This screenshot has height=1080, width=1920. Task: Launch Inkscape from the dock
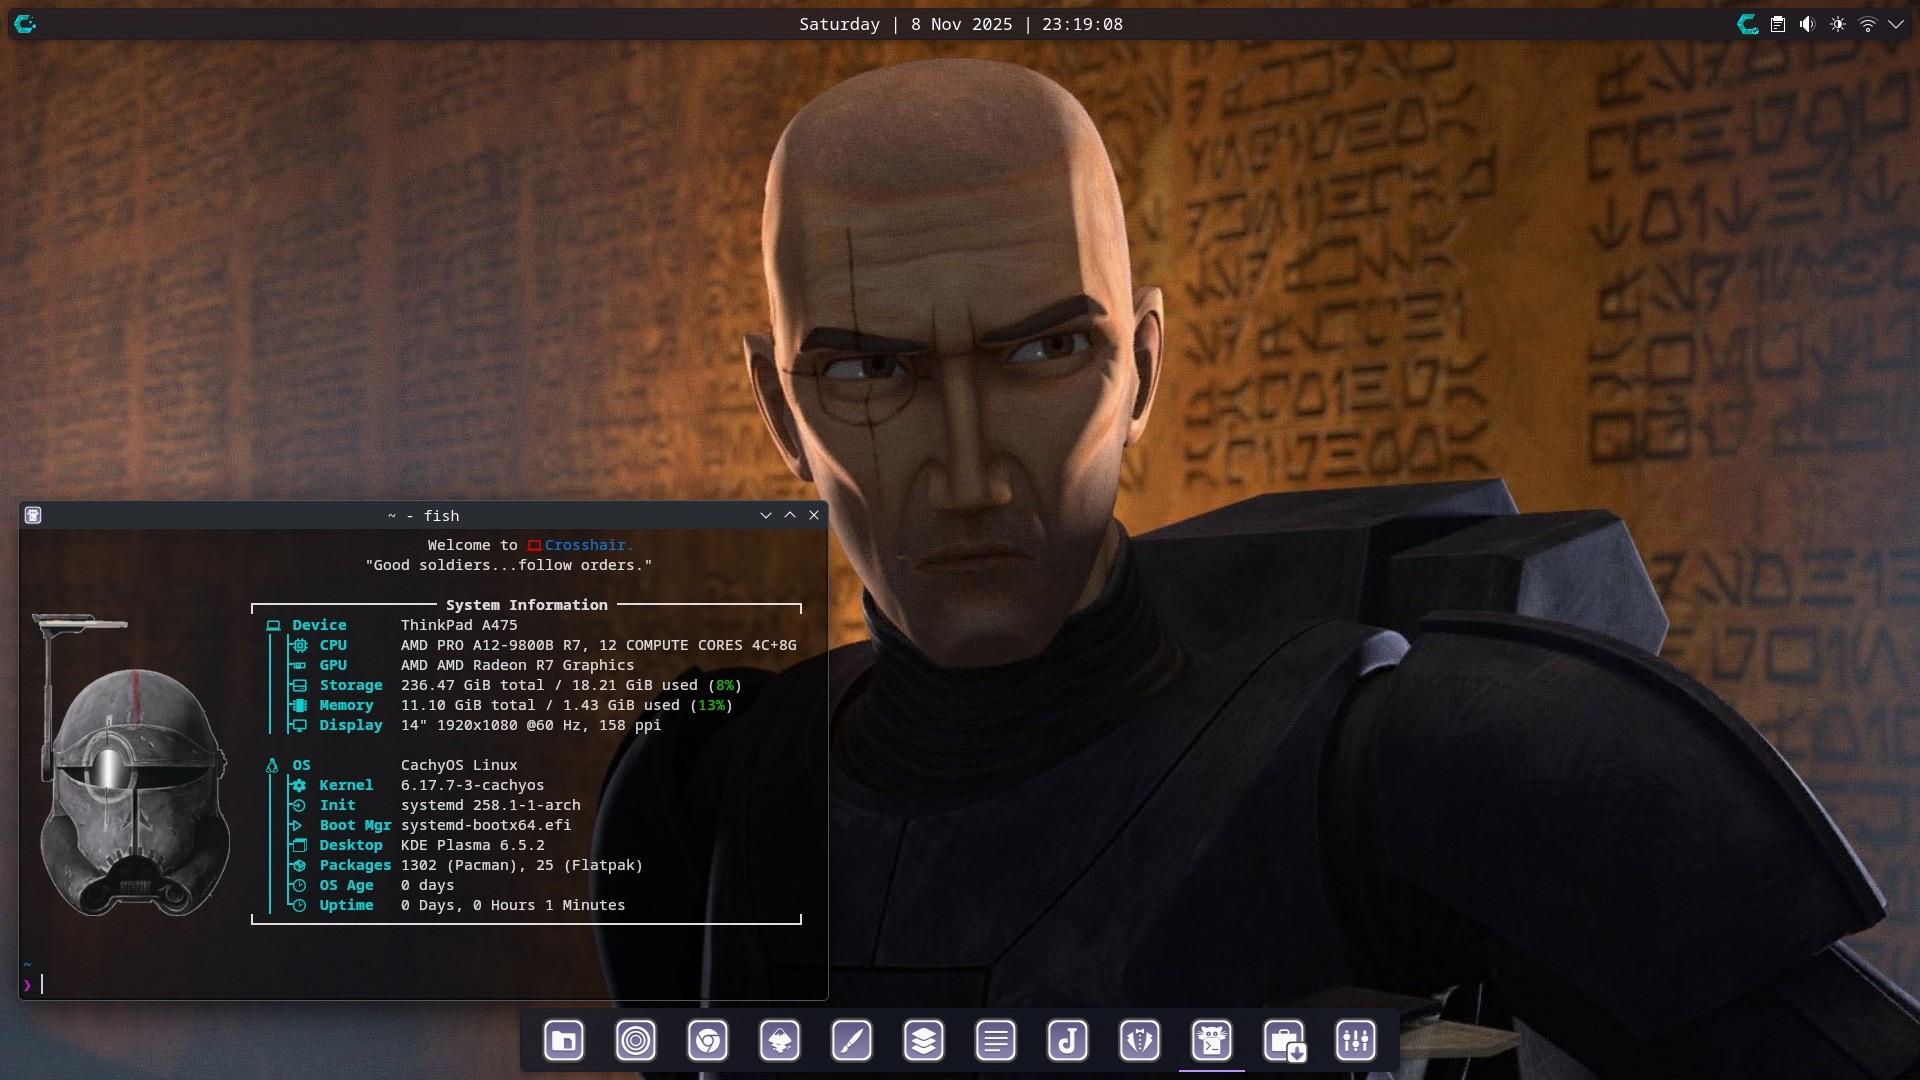click(x=780, y=1041)
